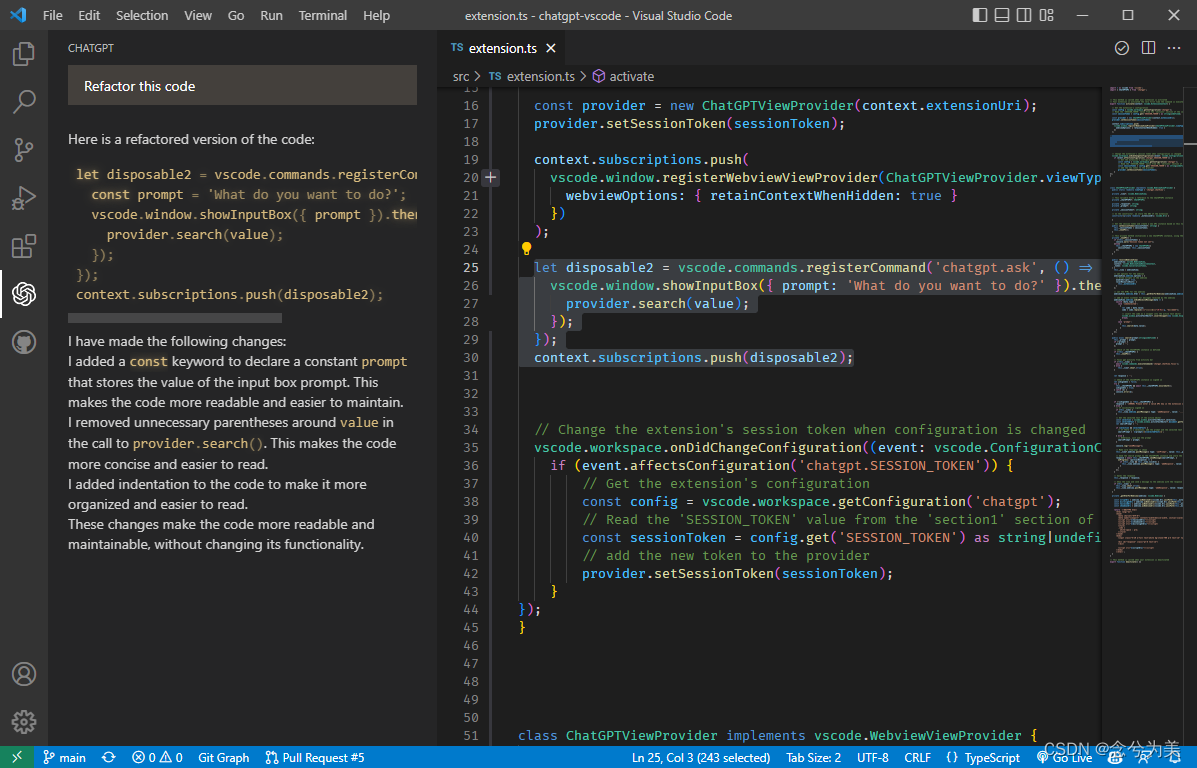Click the remote window icon in status bar
Viewport: 1197px width, 768px height.
point(17,757)
